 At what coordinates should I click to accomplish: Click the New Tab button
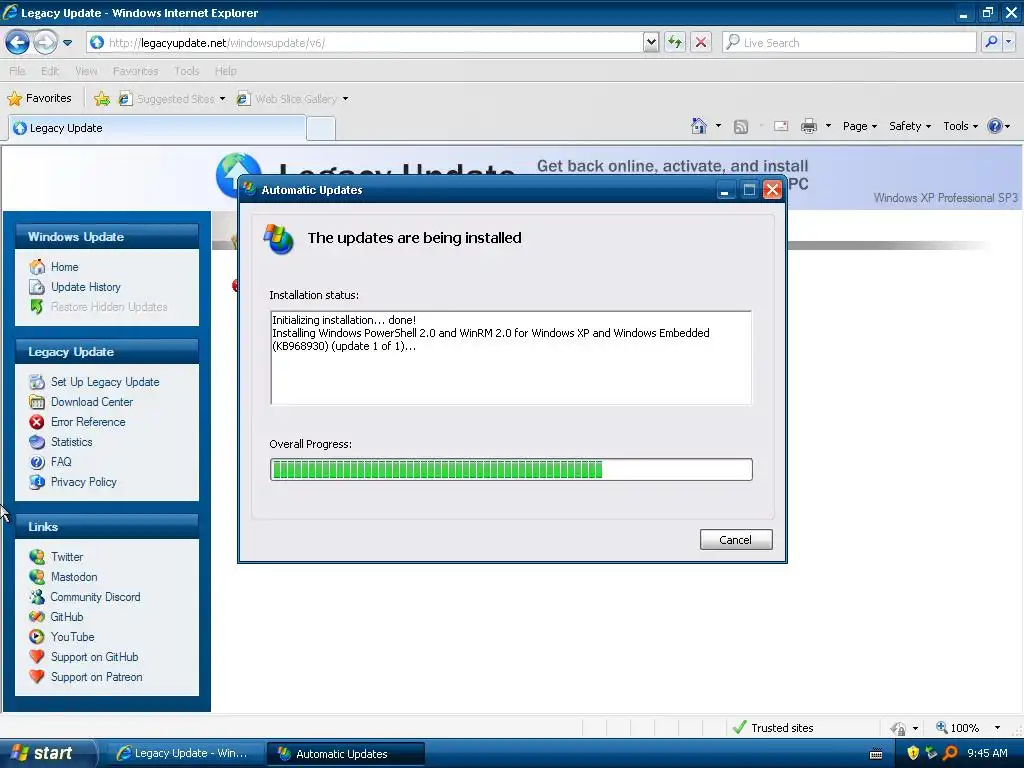(321, 129)
